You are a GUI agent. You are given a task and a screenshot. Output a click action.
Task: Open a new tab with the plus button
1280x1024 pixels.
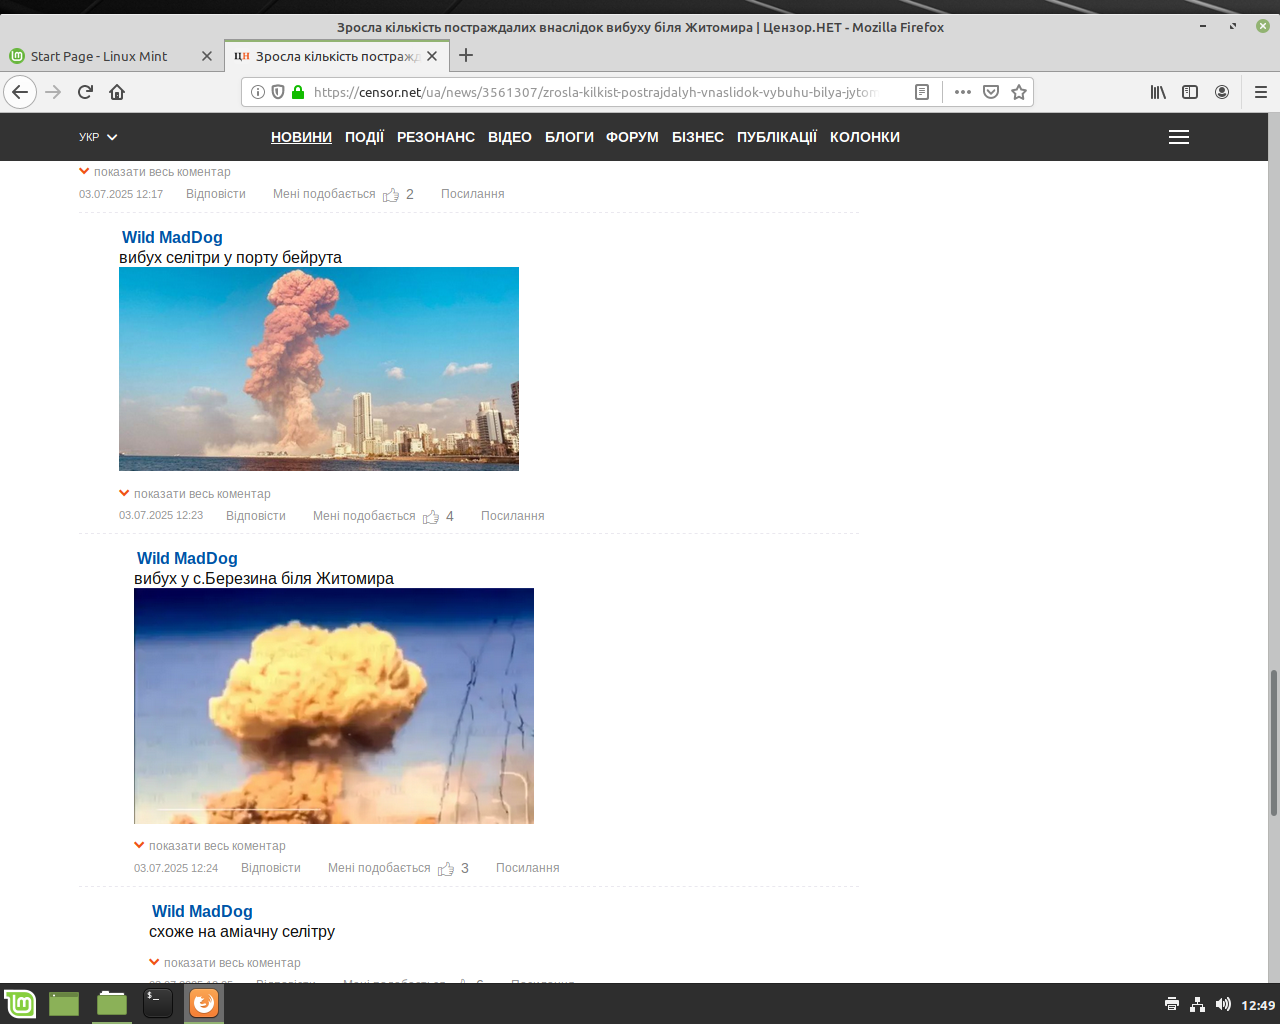point(466,56)
